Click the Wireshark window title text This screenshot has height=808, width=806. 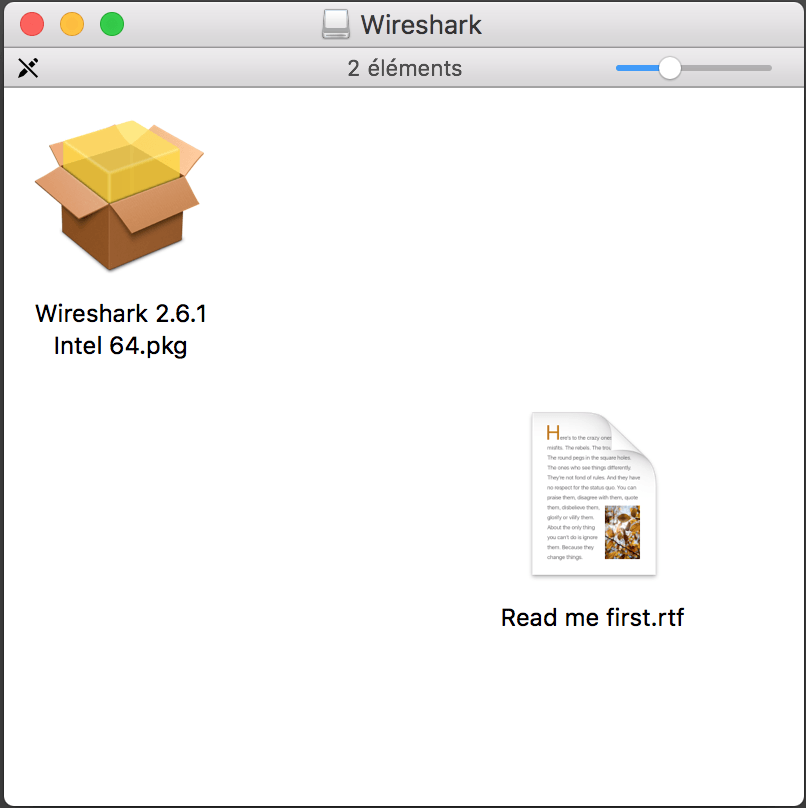[421, 25]
